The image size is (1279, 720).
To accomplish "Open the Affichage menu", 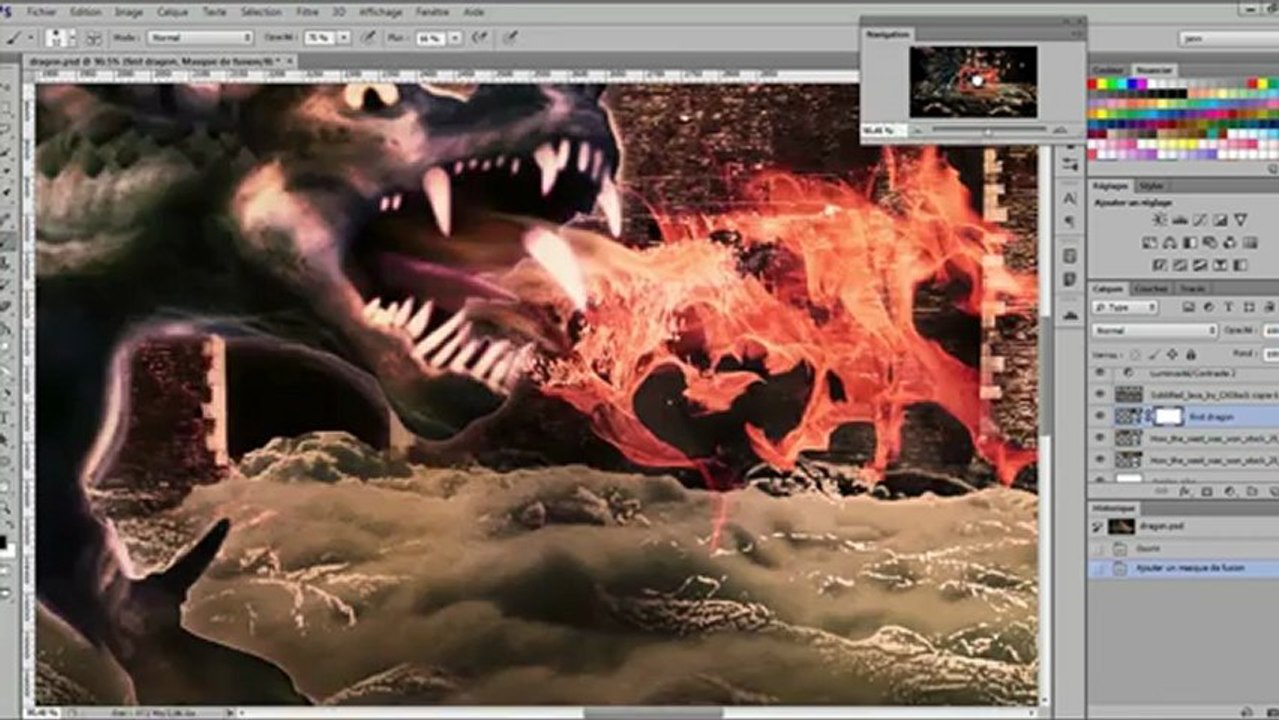I will [x=380, y=12].
